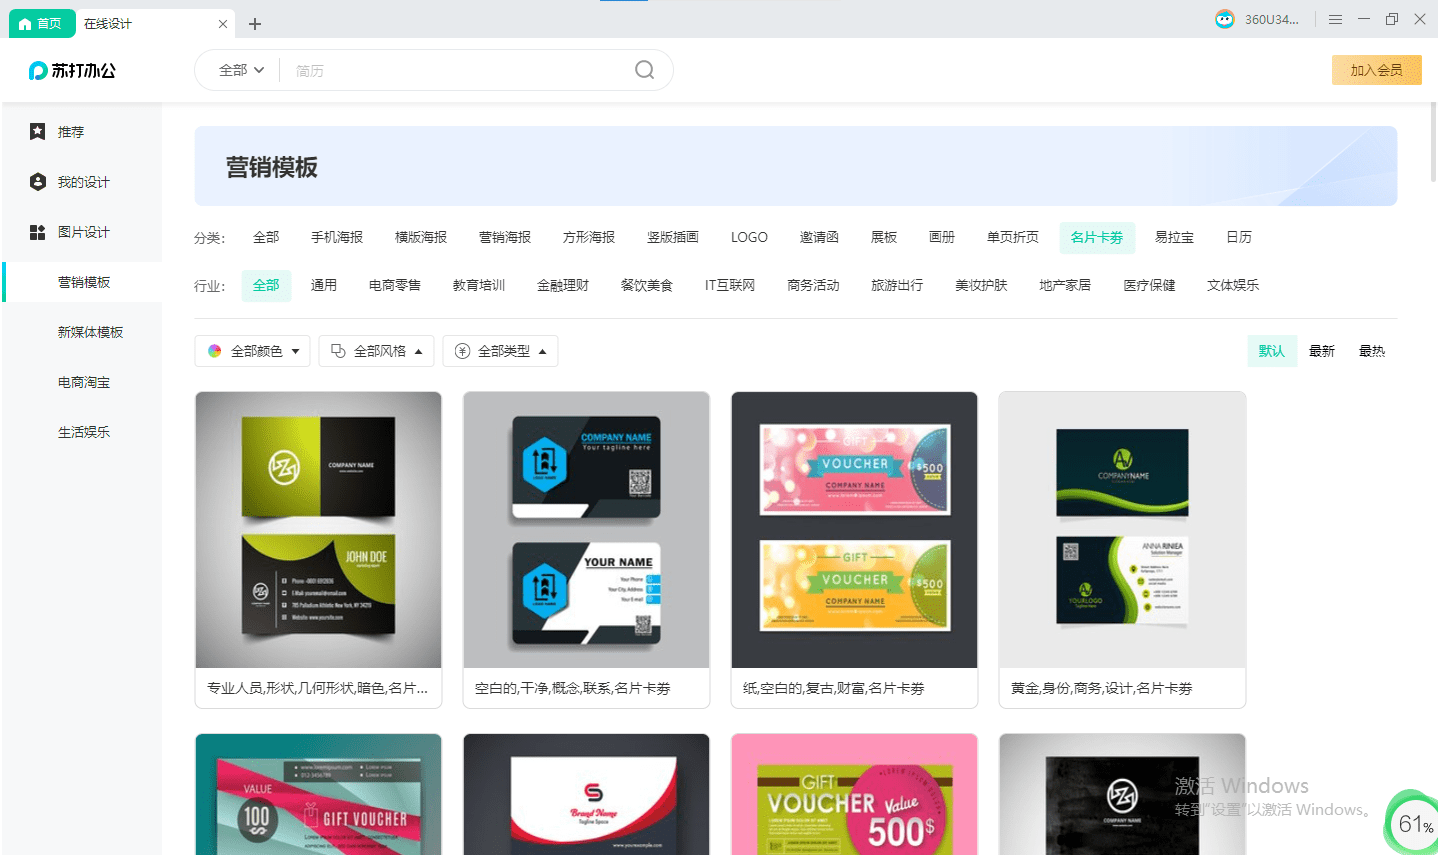Select industry 全部 in 行业 row
1438x855 pixels.
(x=266, y=285)
